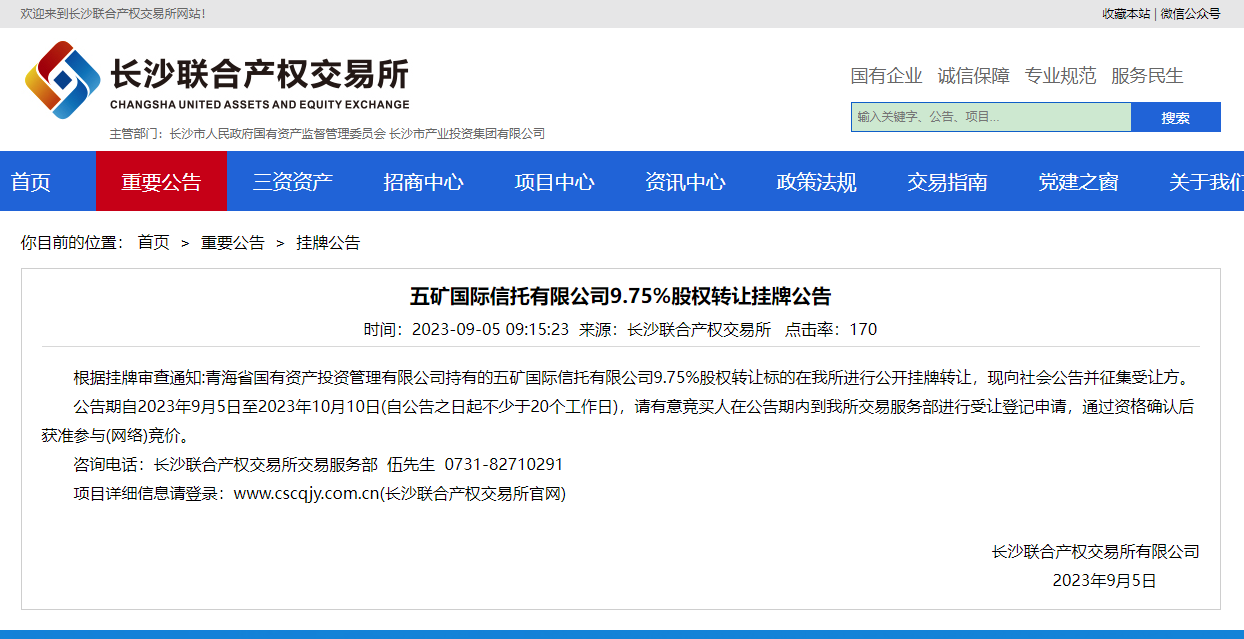Screen dimensions: 1244x639
Task: Click the signature 长沙联合产权交易所有限公司
Action: point(1095,552)
